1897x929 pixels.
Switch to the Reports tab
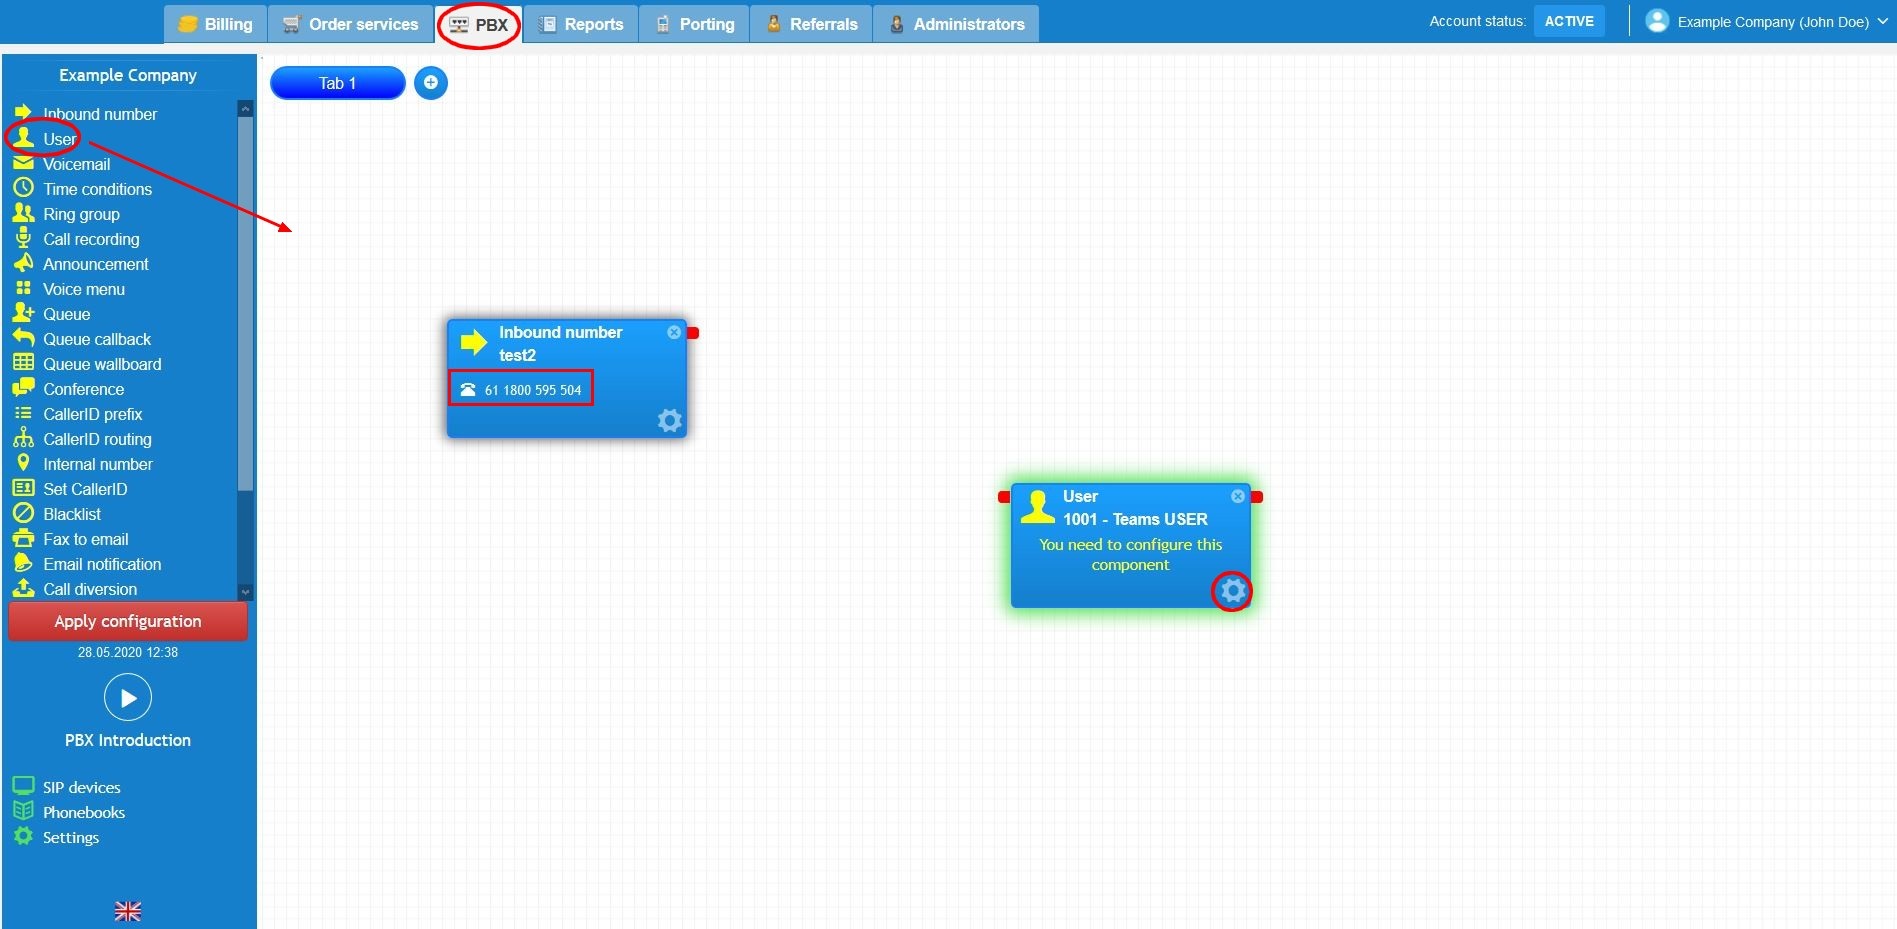[x=580, y=23]
